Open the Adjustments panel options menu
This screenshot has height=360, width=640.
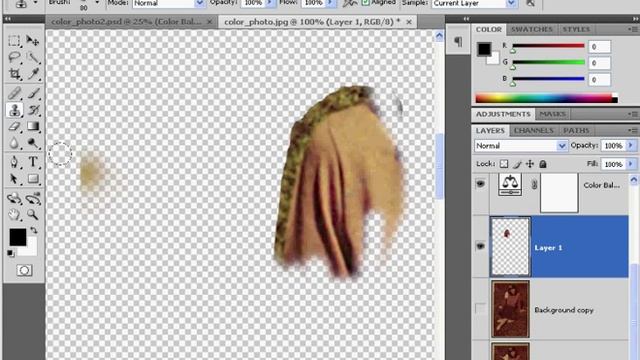[x=633, y=114]
